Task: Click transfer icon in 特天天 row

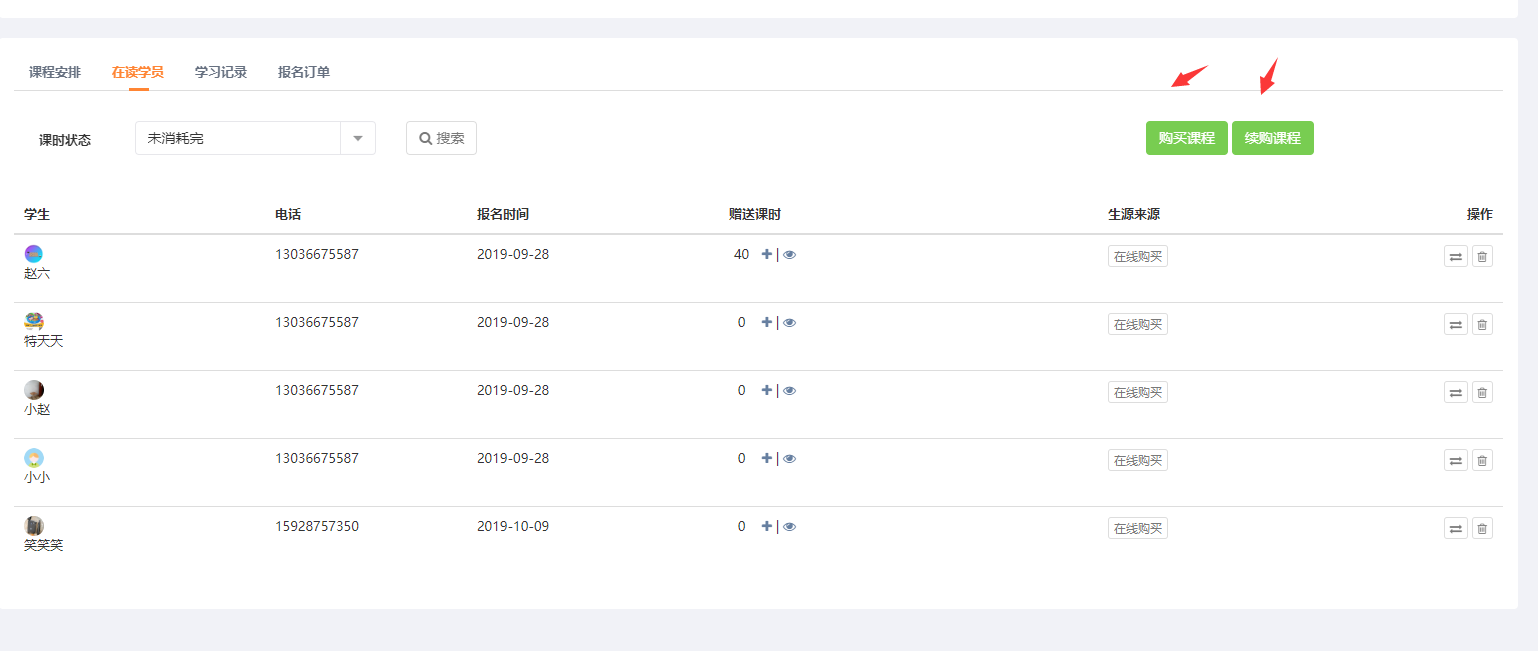Action: click(1456, 325)
